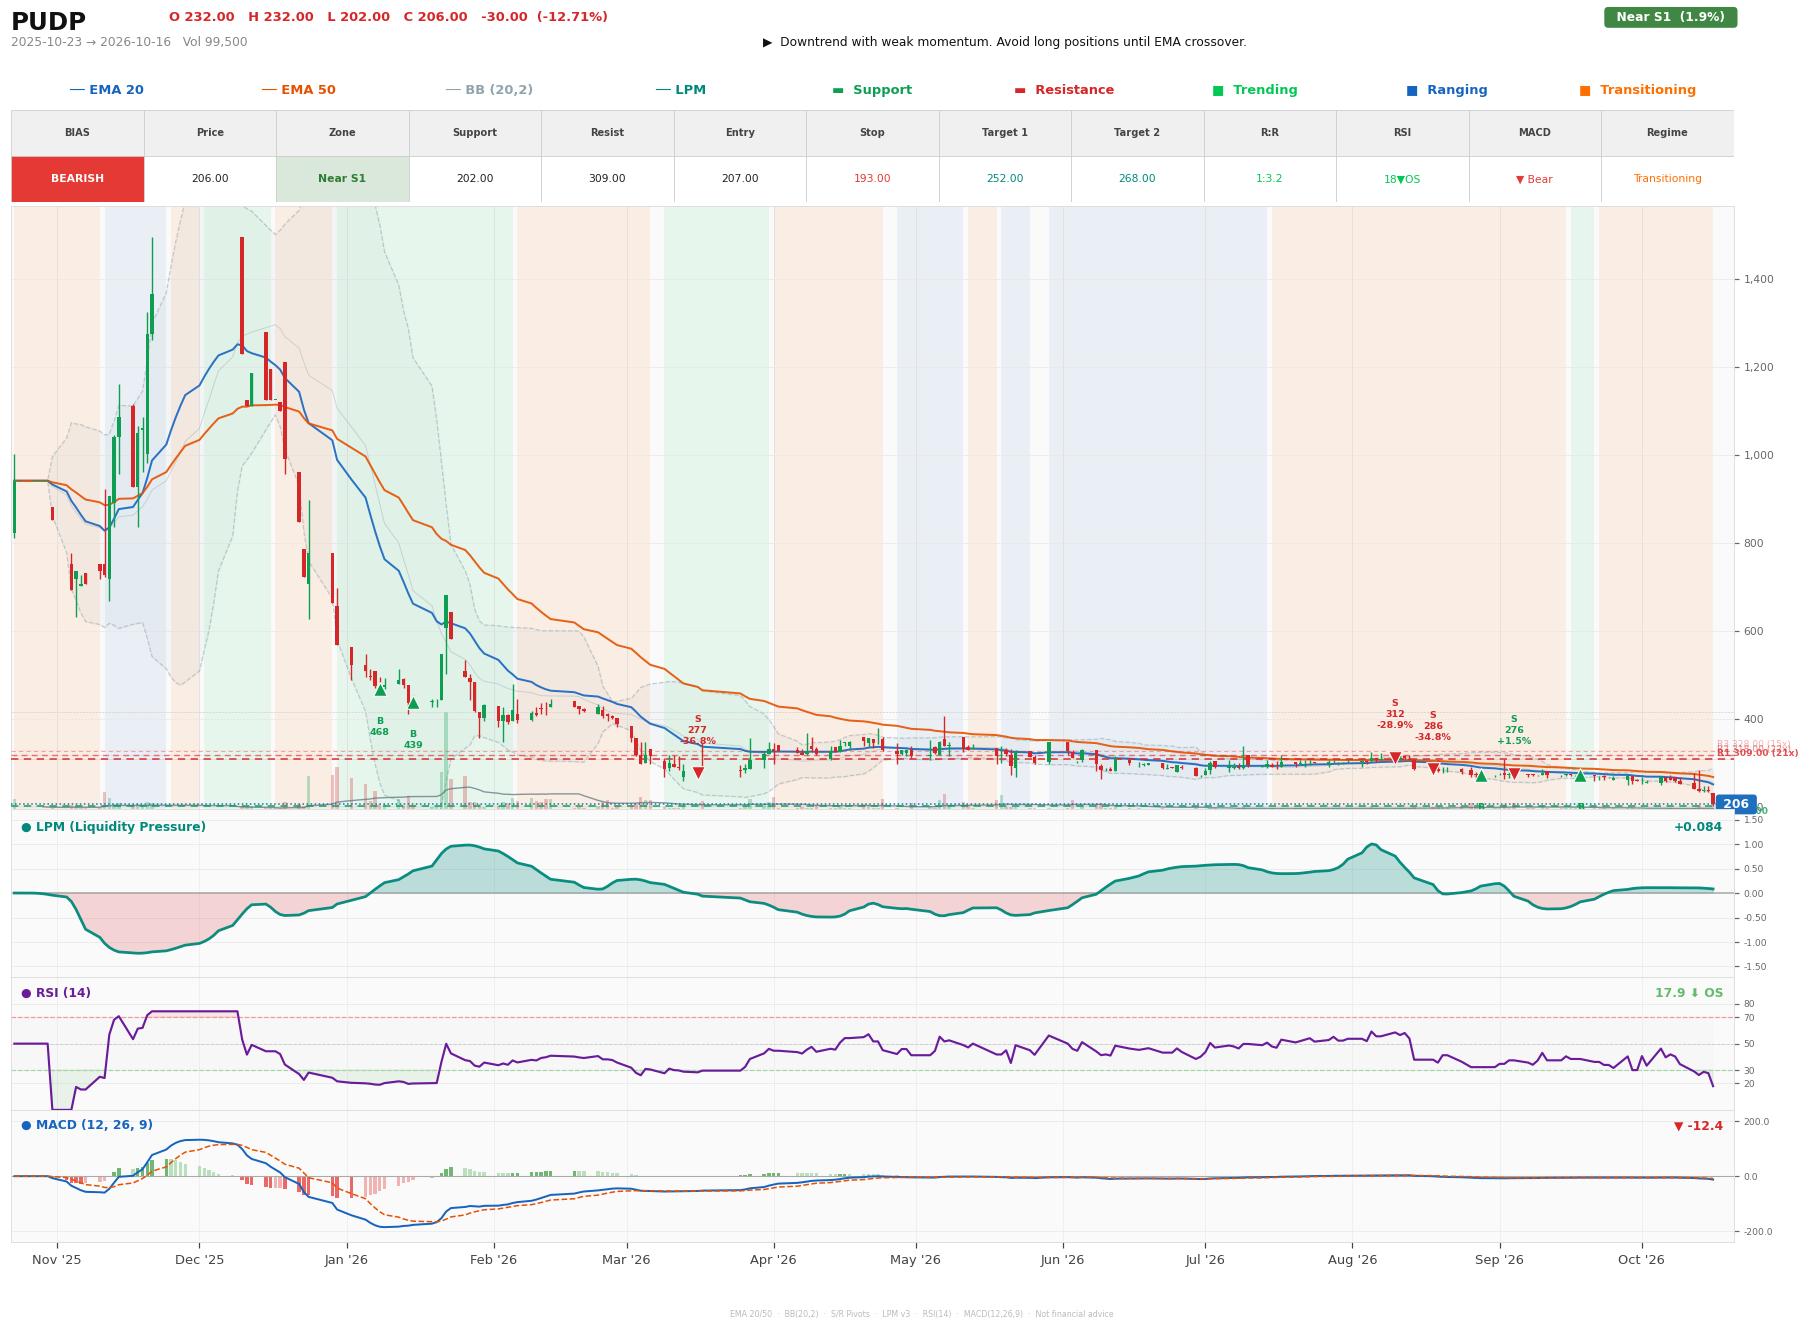The image size is (1809, 1330).
Task: Click the ▼ -12.4 MACD reading
Action: pos(1698,1126)
